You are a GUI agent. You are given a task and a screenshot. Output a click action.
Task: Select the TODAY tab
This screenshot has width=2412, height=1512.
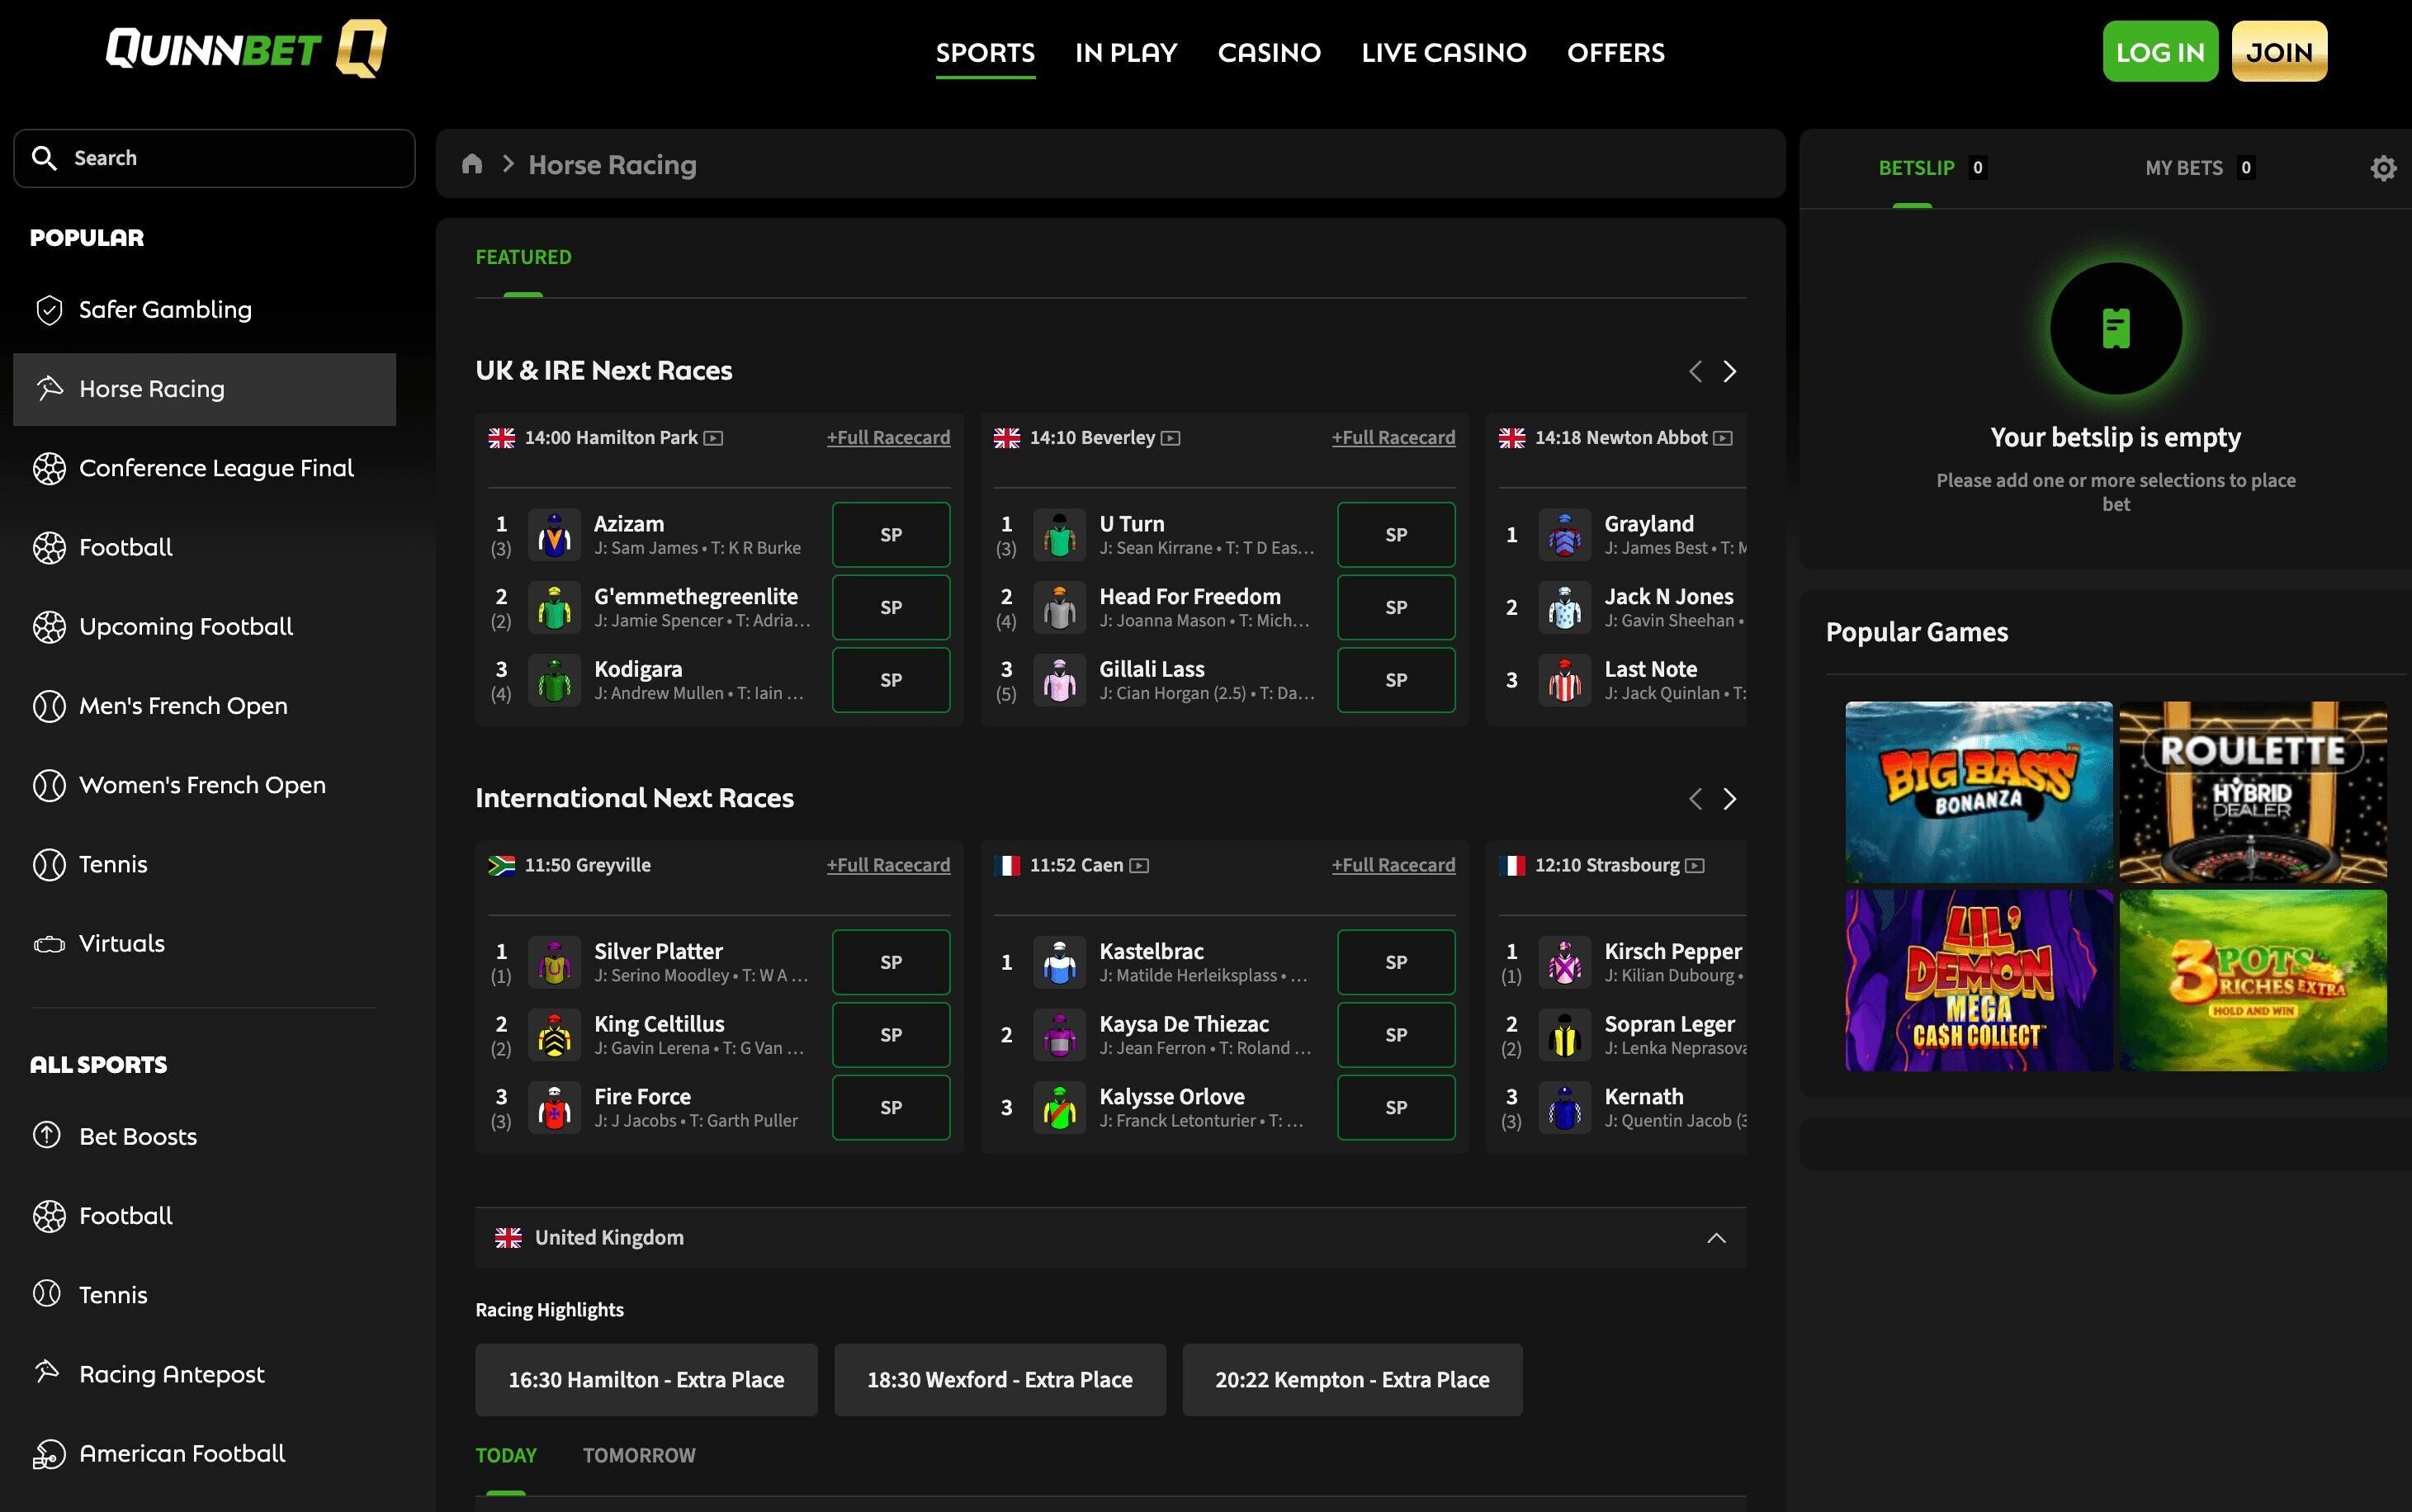point(506,1455)
